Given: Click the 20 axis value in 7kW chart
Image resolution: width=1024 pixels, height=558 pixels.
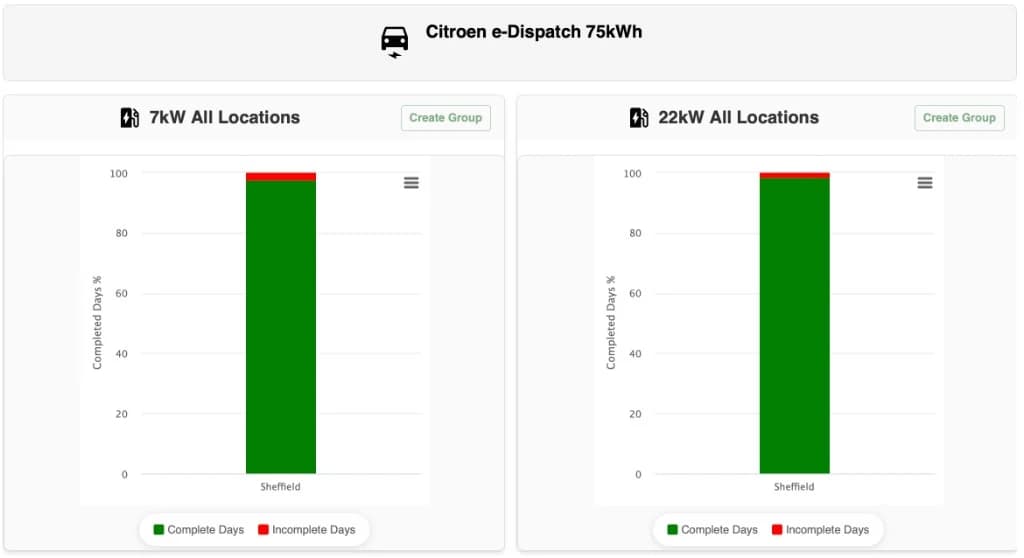Looking at the screenshot, I should [x=121, y=414].
